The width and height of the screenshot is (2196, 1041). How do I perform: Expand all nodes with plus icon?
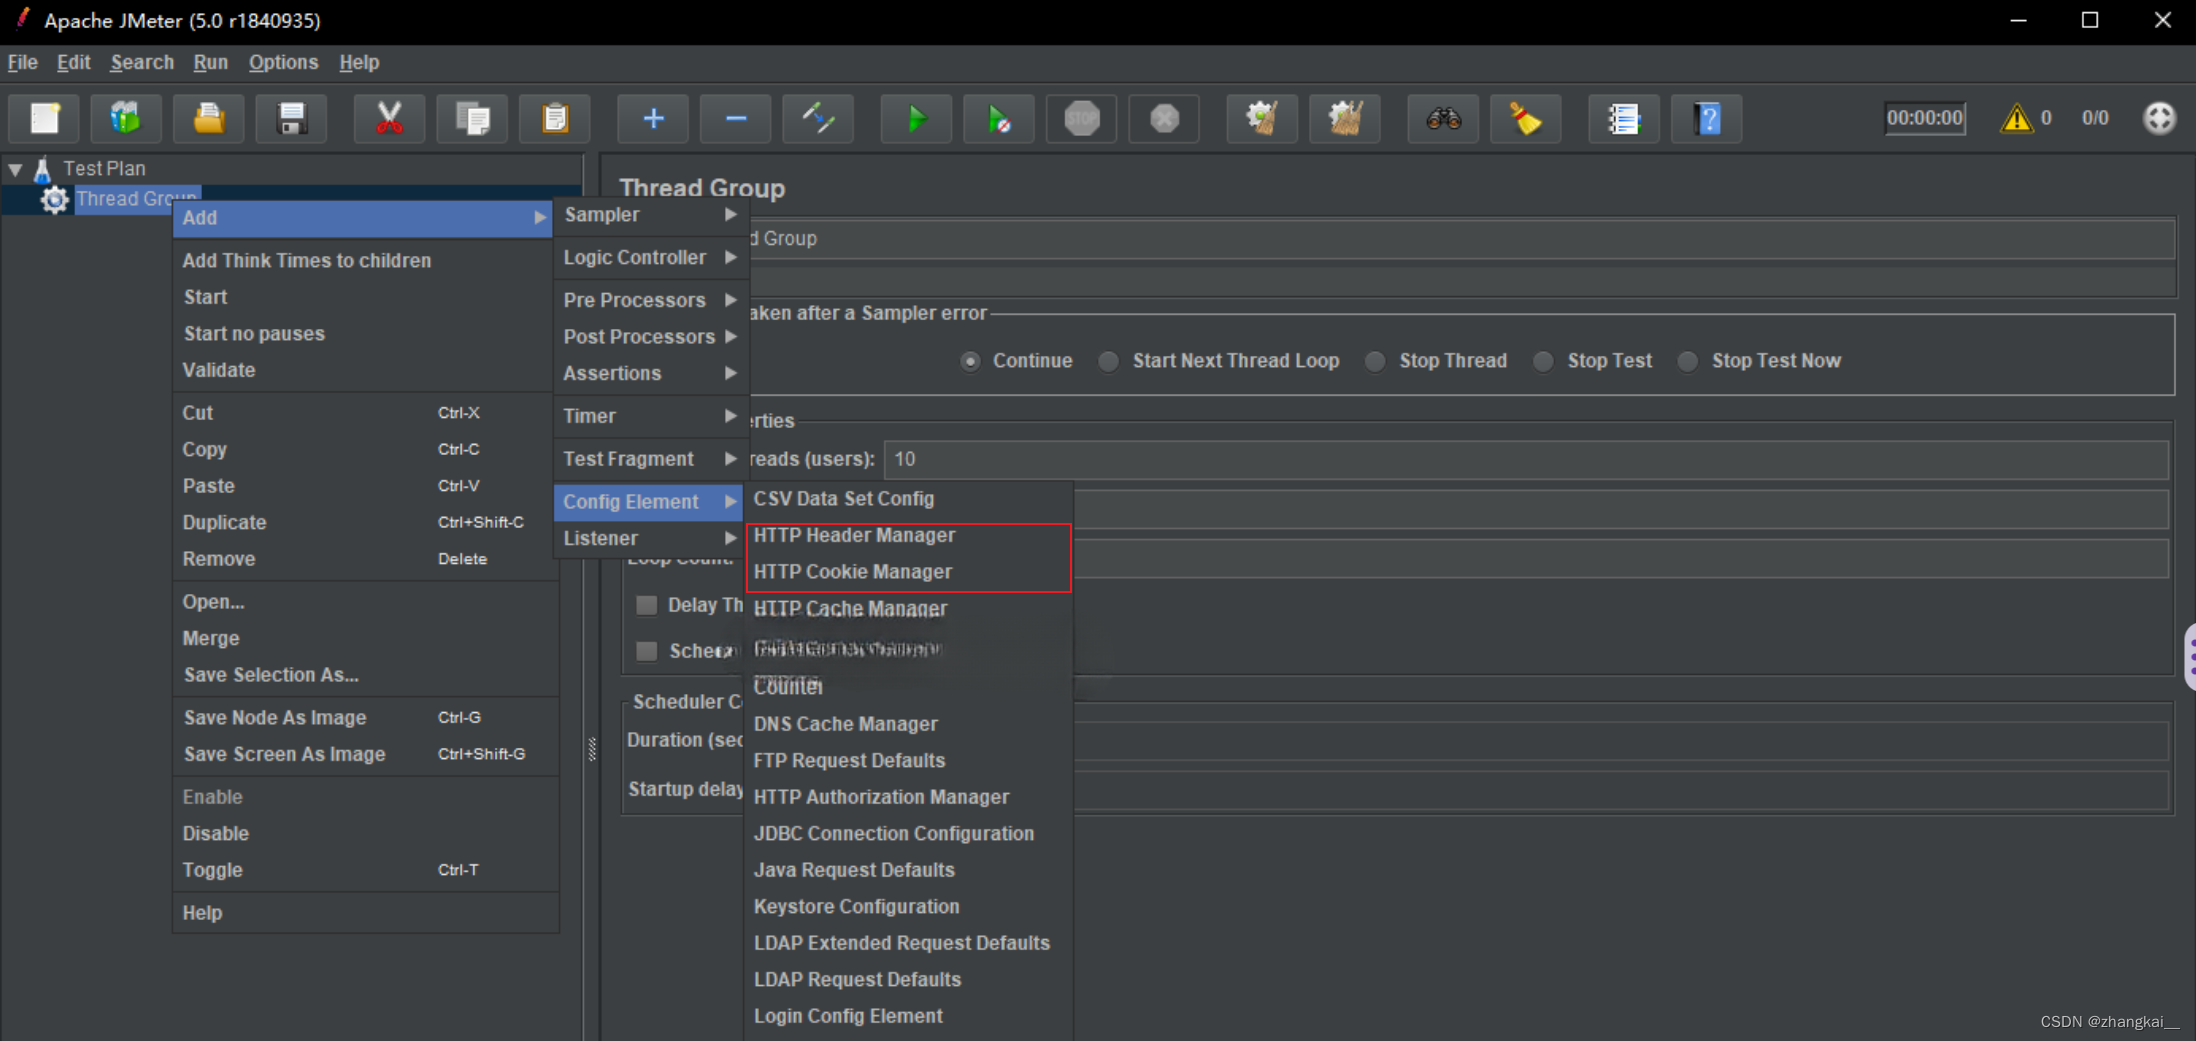click(653, 119)
